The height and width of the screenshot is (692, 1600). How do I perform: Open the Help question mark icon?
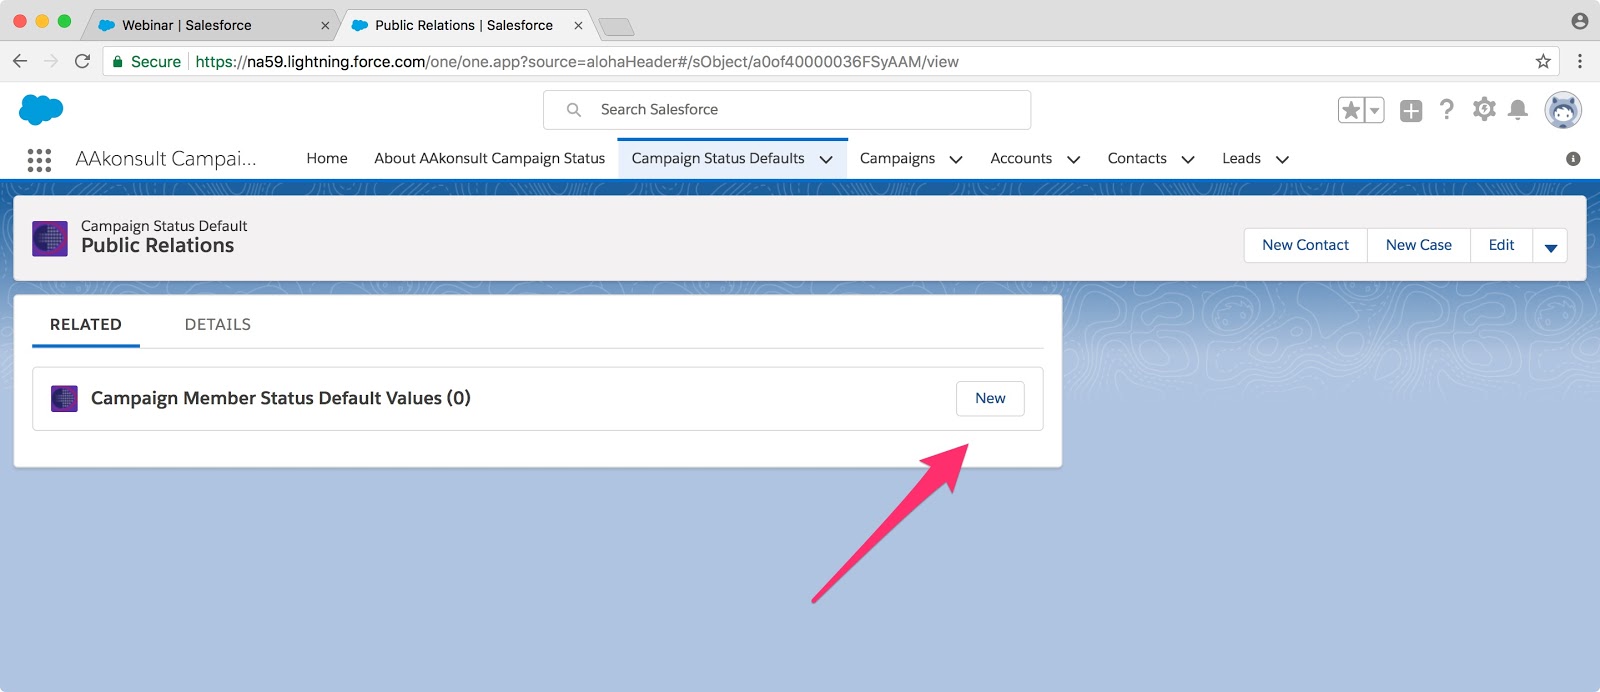point(1446,110)
